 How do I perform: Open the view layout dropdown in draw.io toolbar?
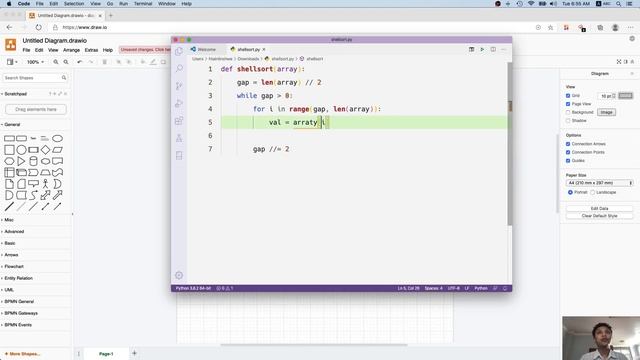point(11,62)
